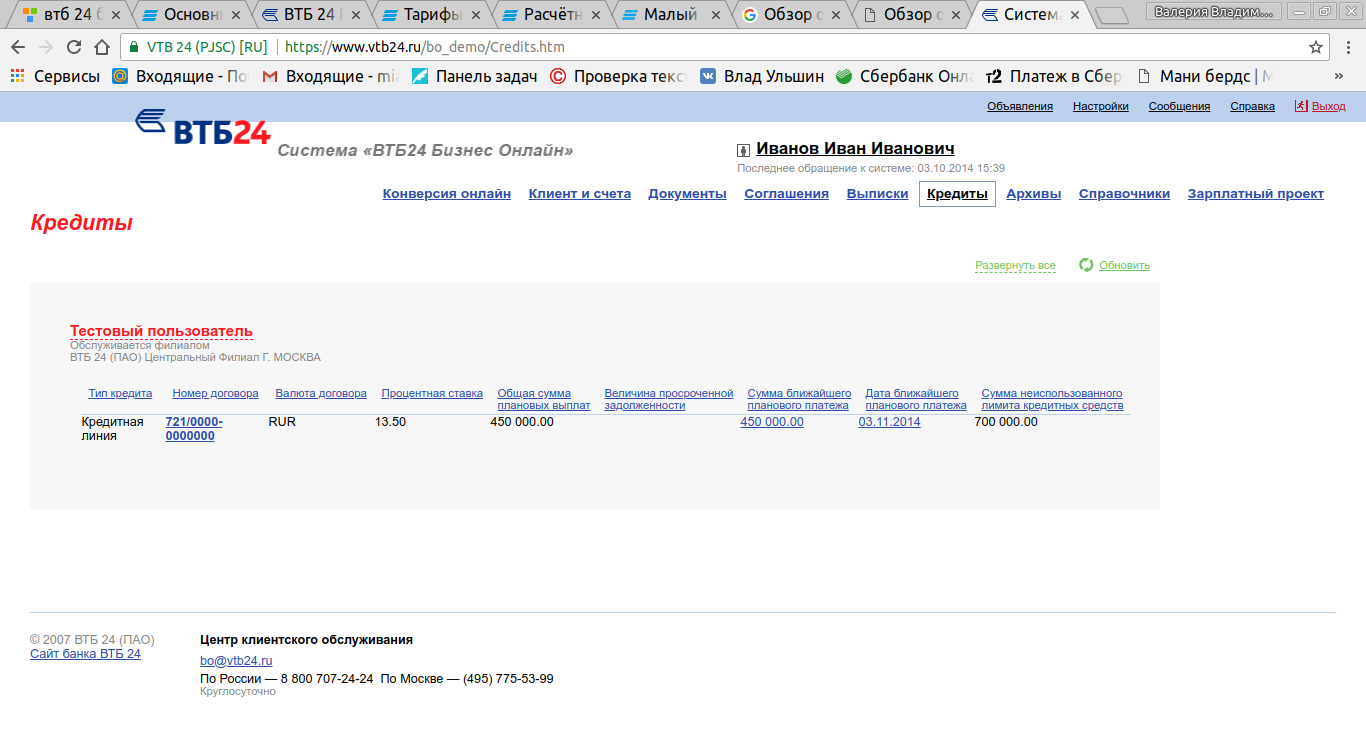The image size is (1366, 738).
Task: Click the browser home icon
Action: 102,47
